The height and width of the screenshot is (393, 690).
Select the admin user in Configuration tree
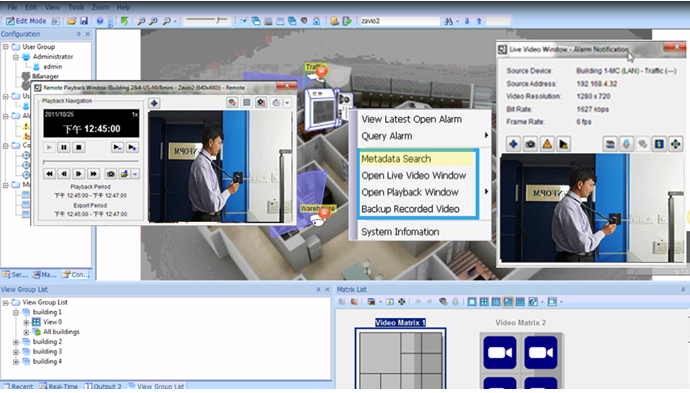[x=52, y=66]
